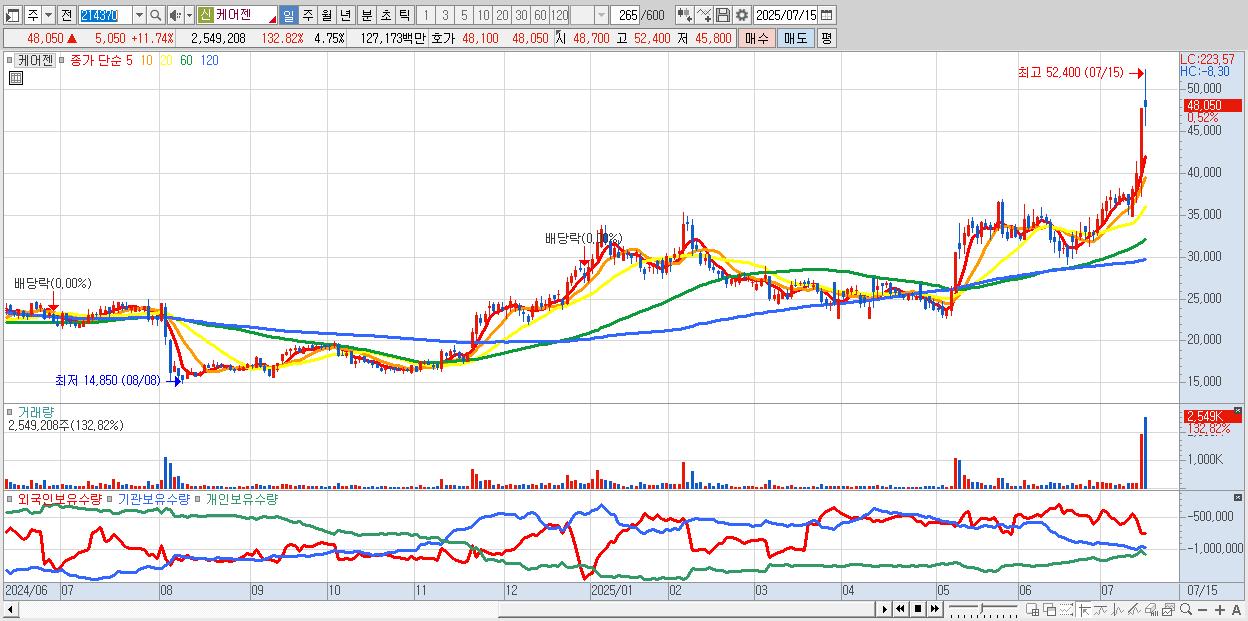Adjust the chart zoom slider
Screen dimensions: 1248x621
tap(982, 608)
